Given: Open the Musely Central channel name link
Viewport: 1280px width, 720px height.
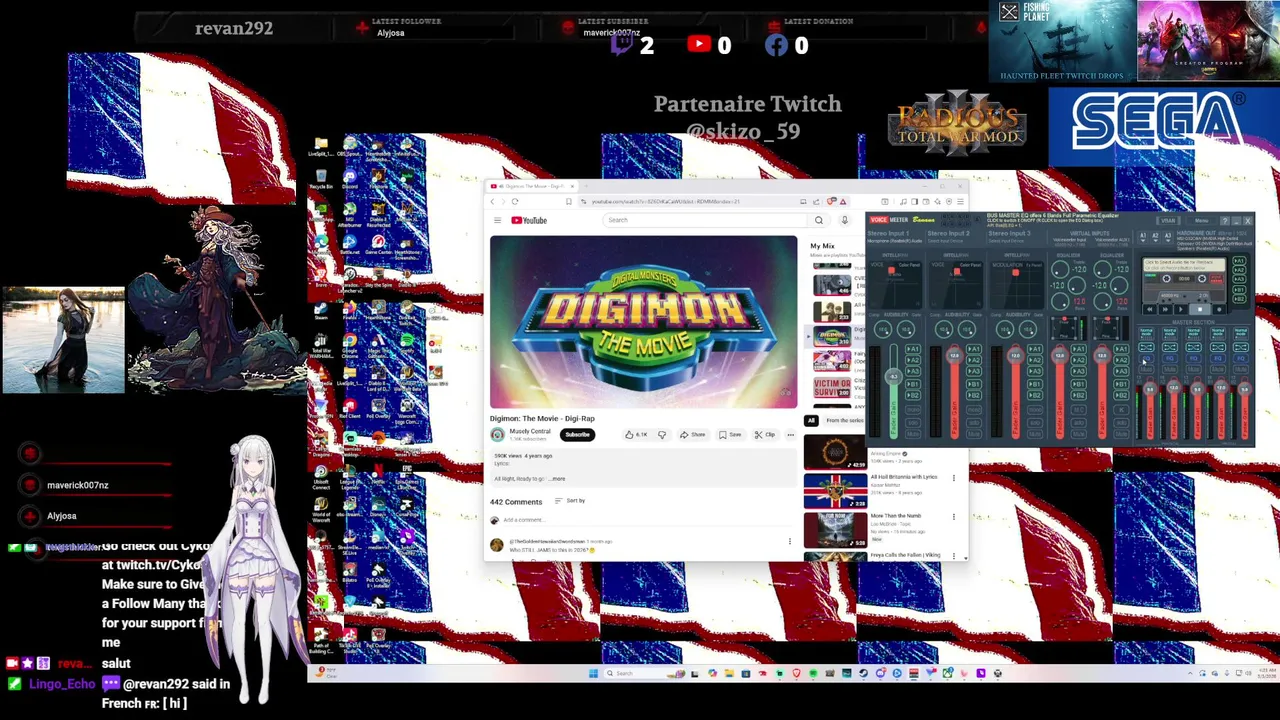Looking at the screenshot, I should coord(530,431).
